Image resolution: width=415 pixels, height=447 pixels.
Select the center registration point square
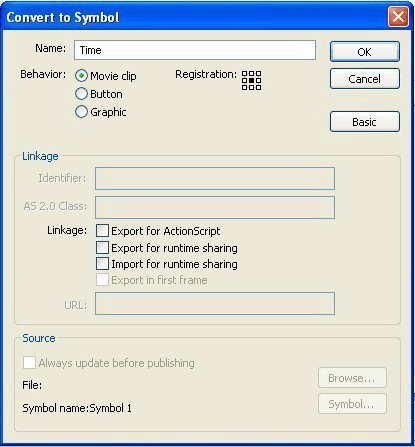[x=251, y=80]
